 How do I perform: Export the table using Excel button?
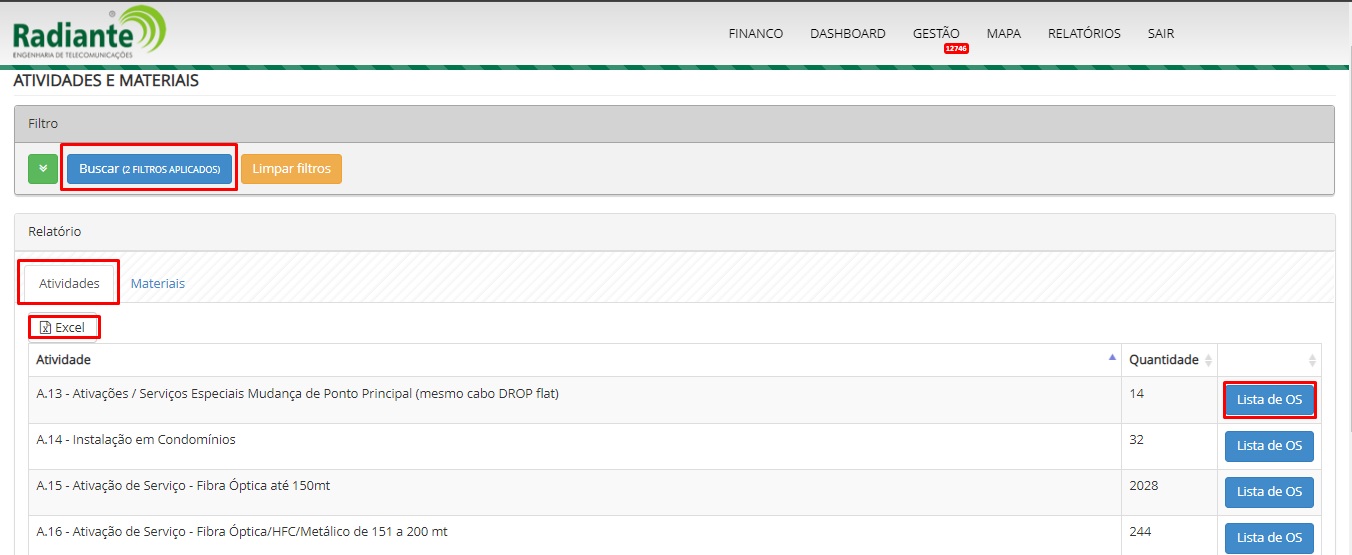63,327
